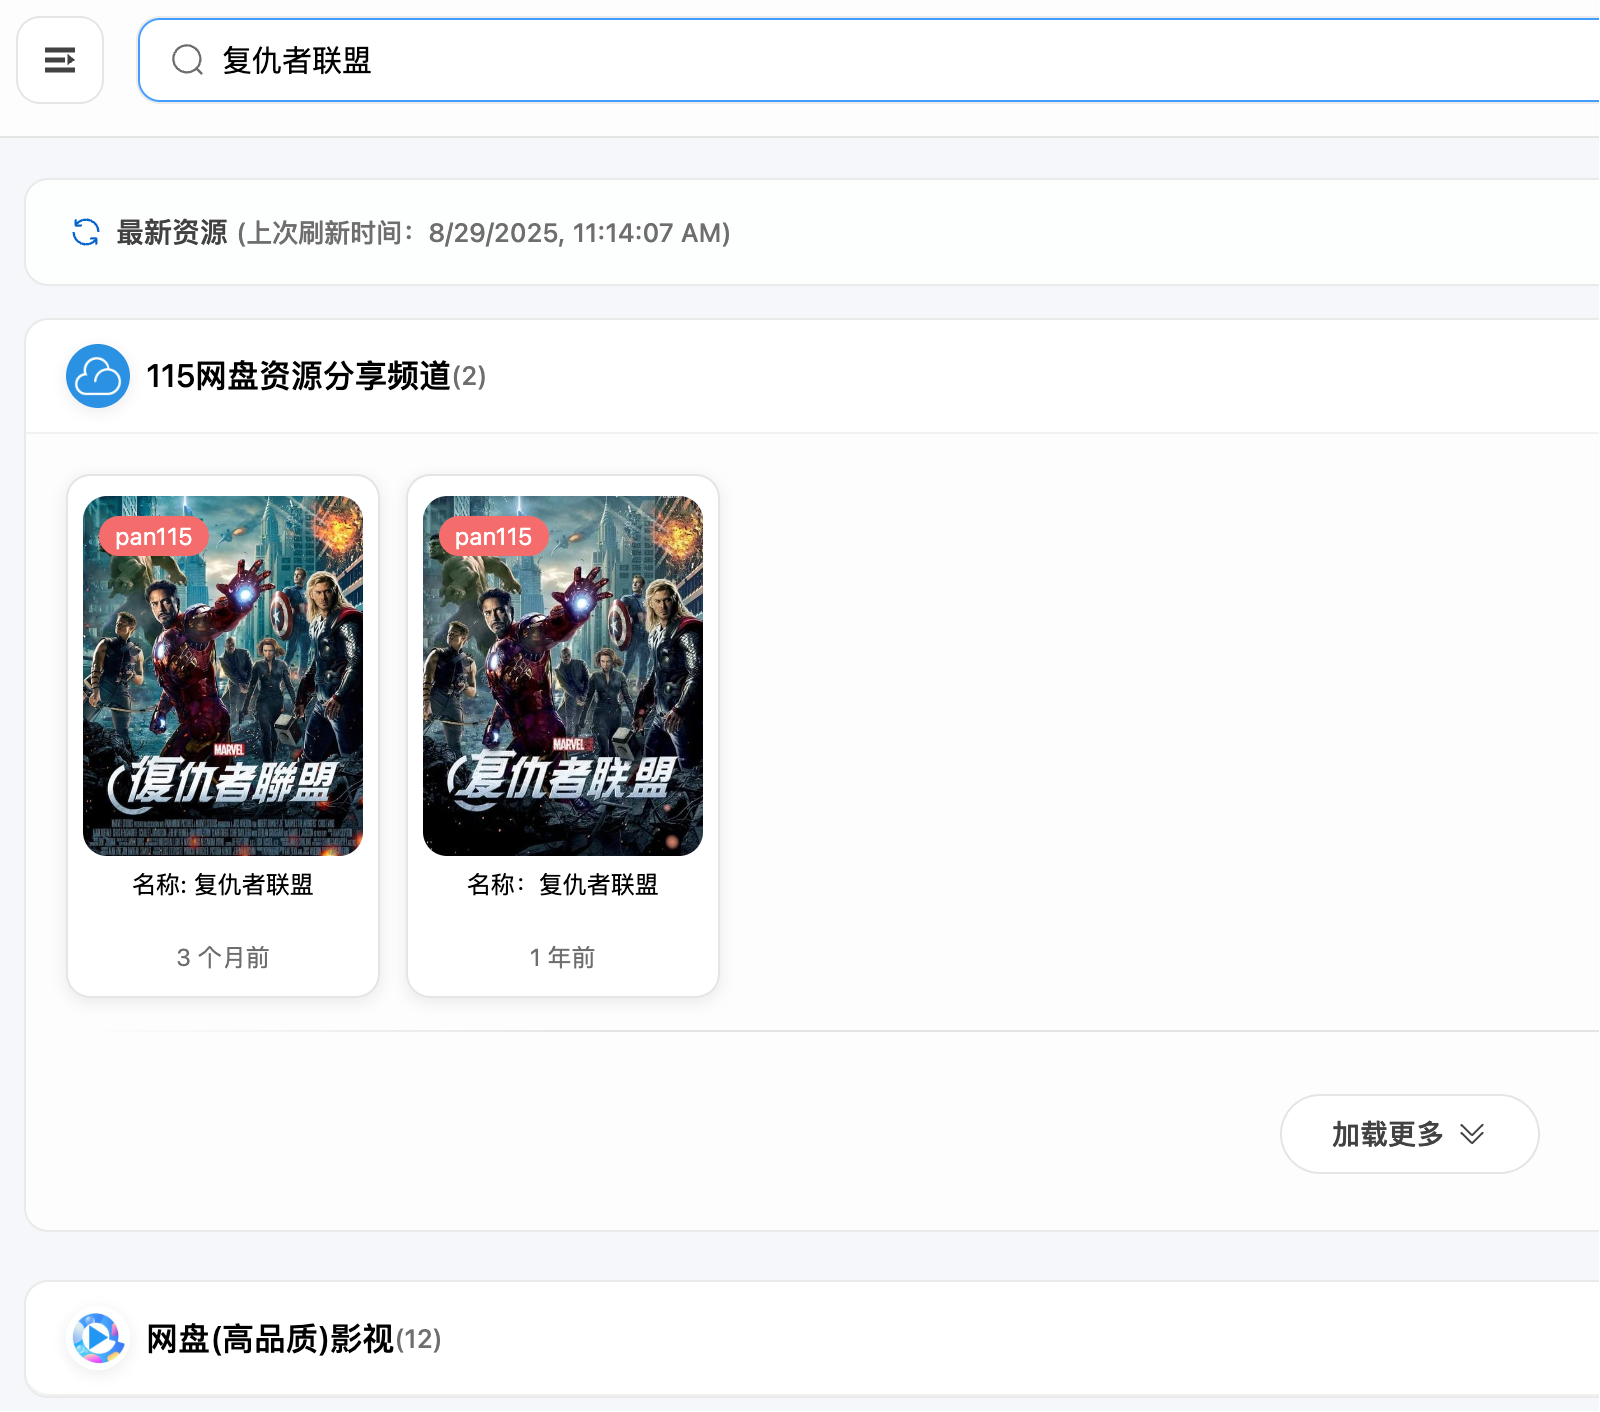This screenshot has height=1412, width=1600.
Task: Click the pan115 tag on the 3 个月前 card
Action: tap(153, 537)
